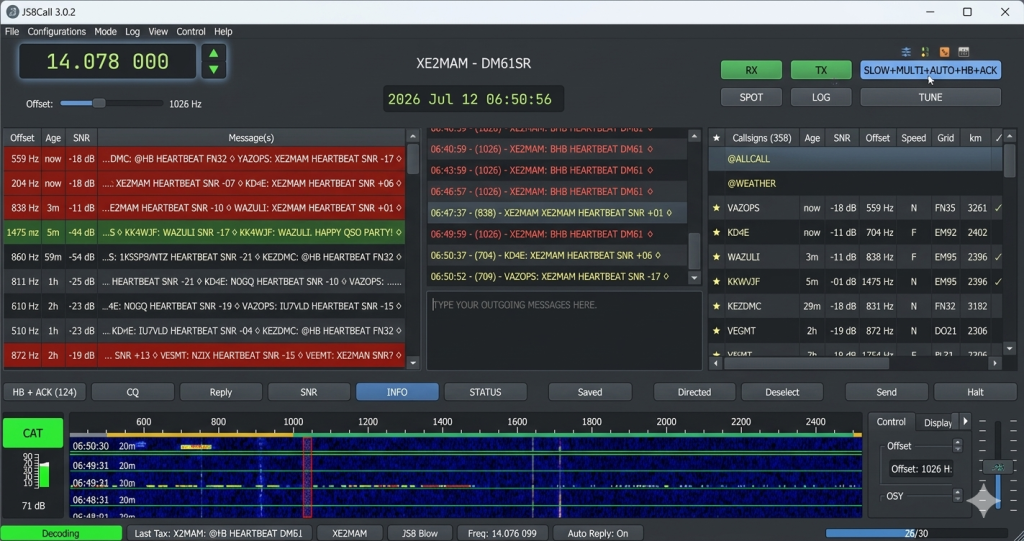Click the SNR button
The height and width of the screenshot is (541, 1024).
coord(309,392)
